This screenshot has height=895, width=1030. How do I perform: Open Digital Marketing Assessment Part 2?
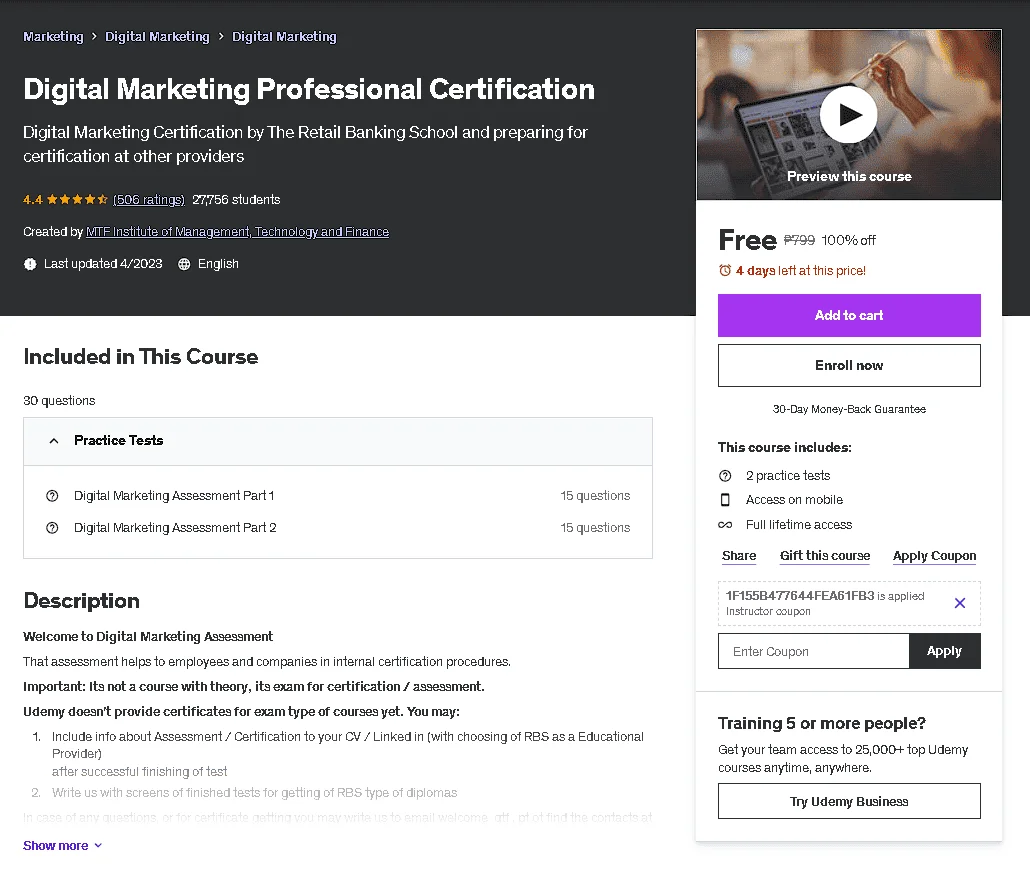[175, 528]
